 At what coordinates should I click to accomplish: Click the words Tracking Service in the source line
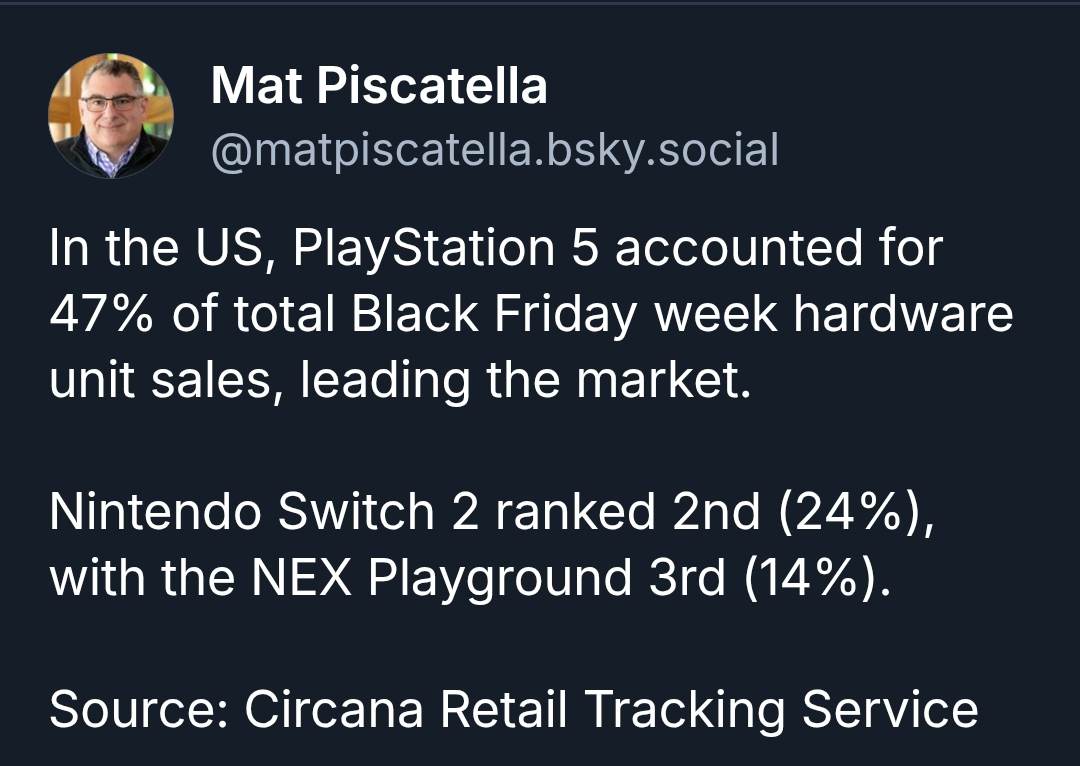coord(782,710)
